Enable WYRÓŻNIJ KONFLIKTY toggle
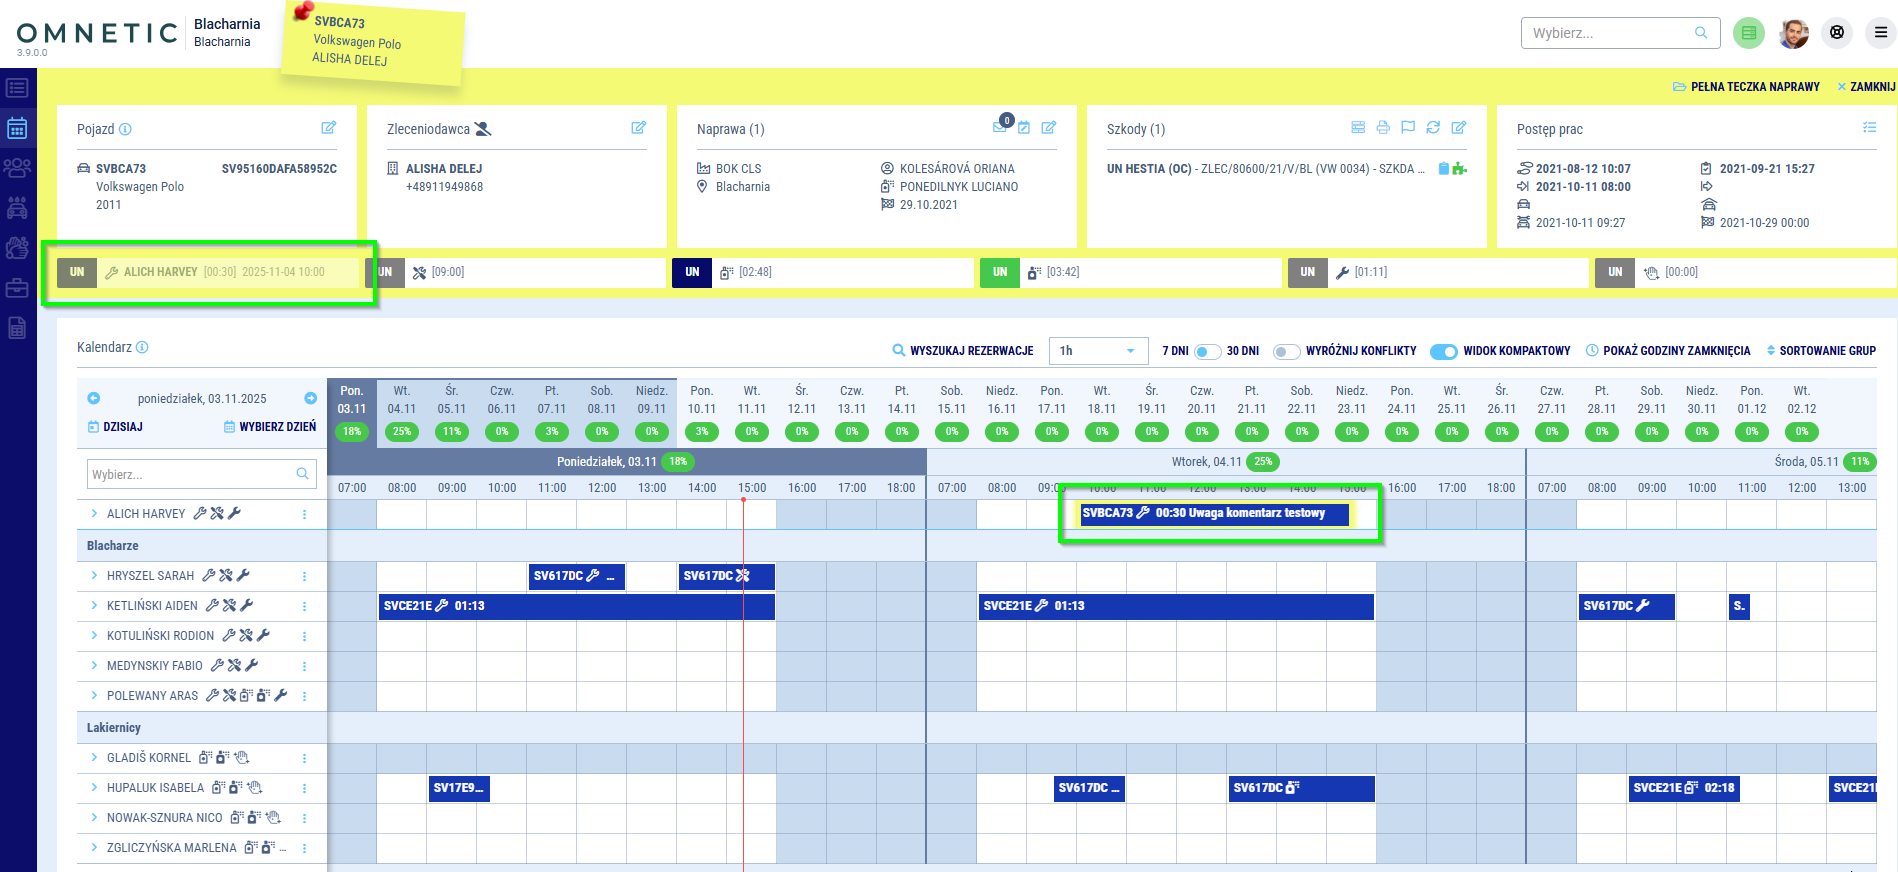This screenshot has width=1898, height=872. click(x=1286, y=351)
